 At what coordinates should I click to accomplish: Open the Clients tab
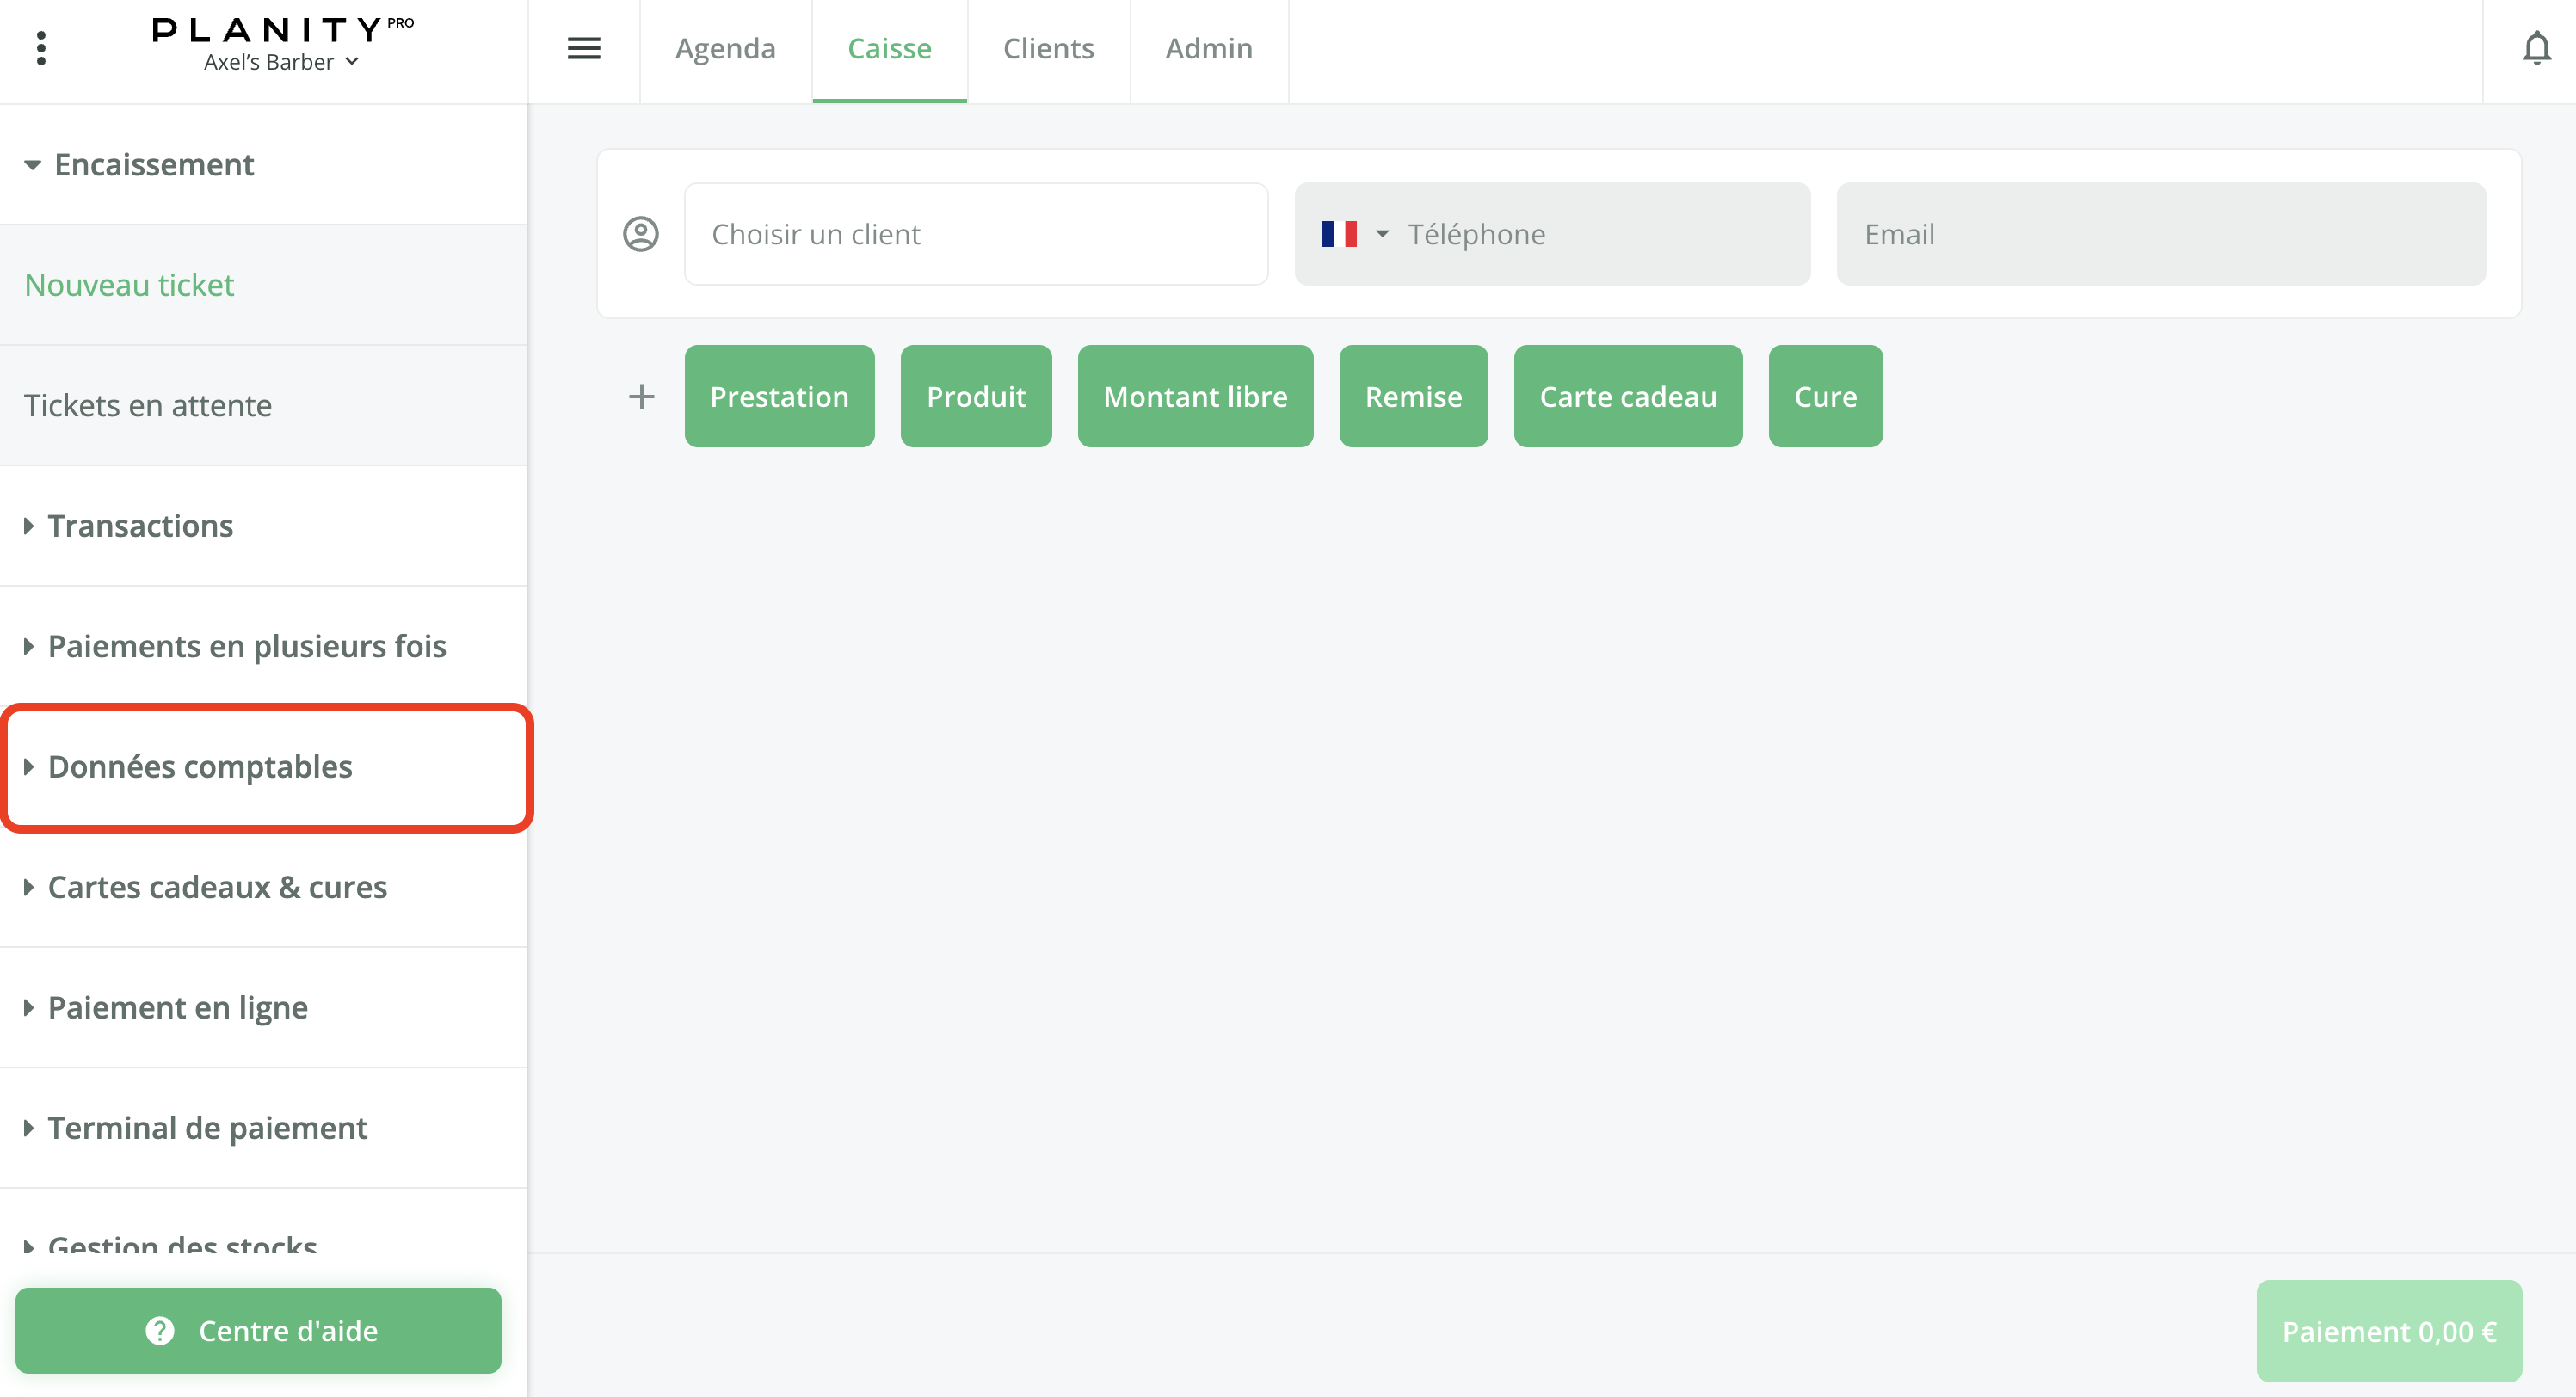coord(1048,48)
